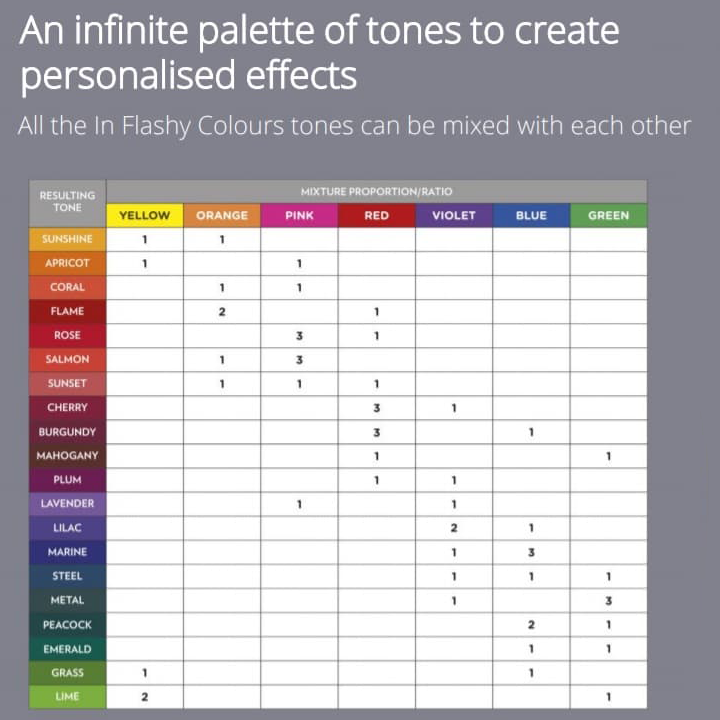Click the In Flashy Colours subtitle text
The height and width of the screenshot is (720, 720).
coord(354,126)
